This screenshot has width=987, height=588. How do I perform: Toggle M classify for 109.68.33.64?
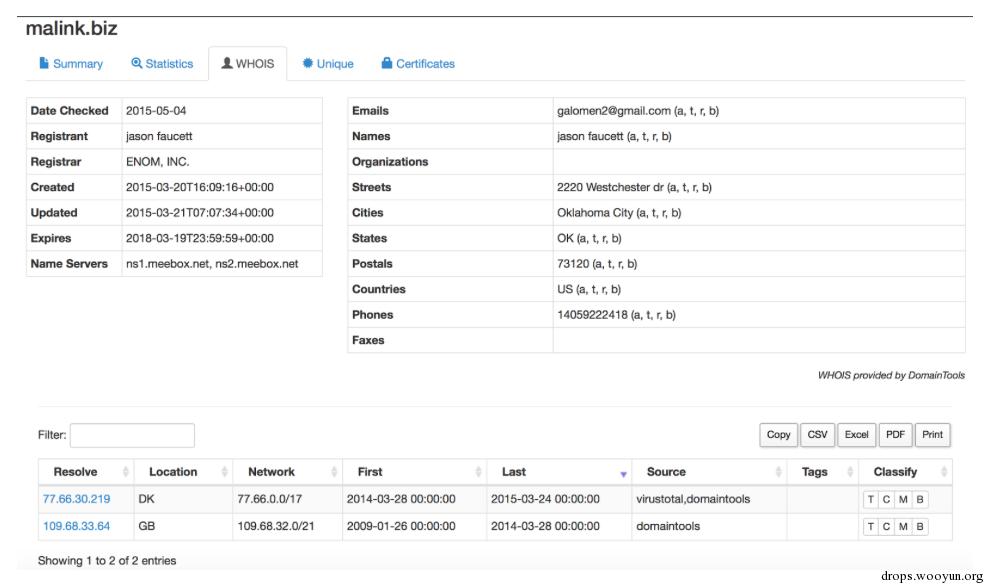pyautogui.click(x=903, y=526)
